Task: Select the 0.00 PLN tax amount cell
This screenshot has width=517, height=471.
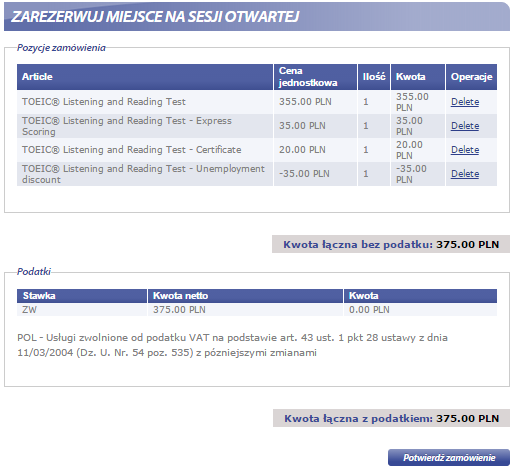Action: coord(420,310)
